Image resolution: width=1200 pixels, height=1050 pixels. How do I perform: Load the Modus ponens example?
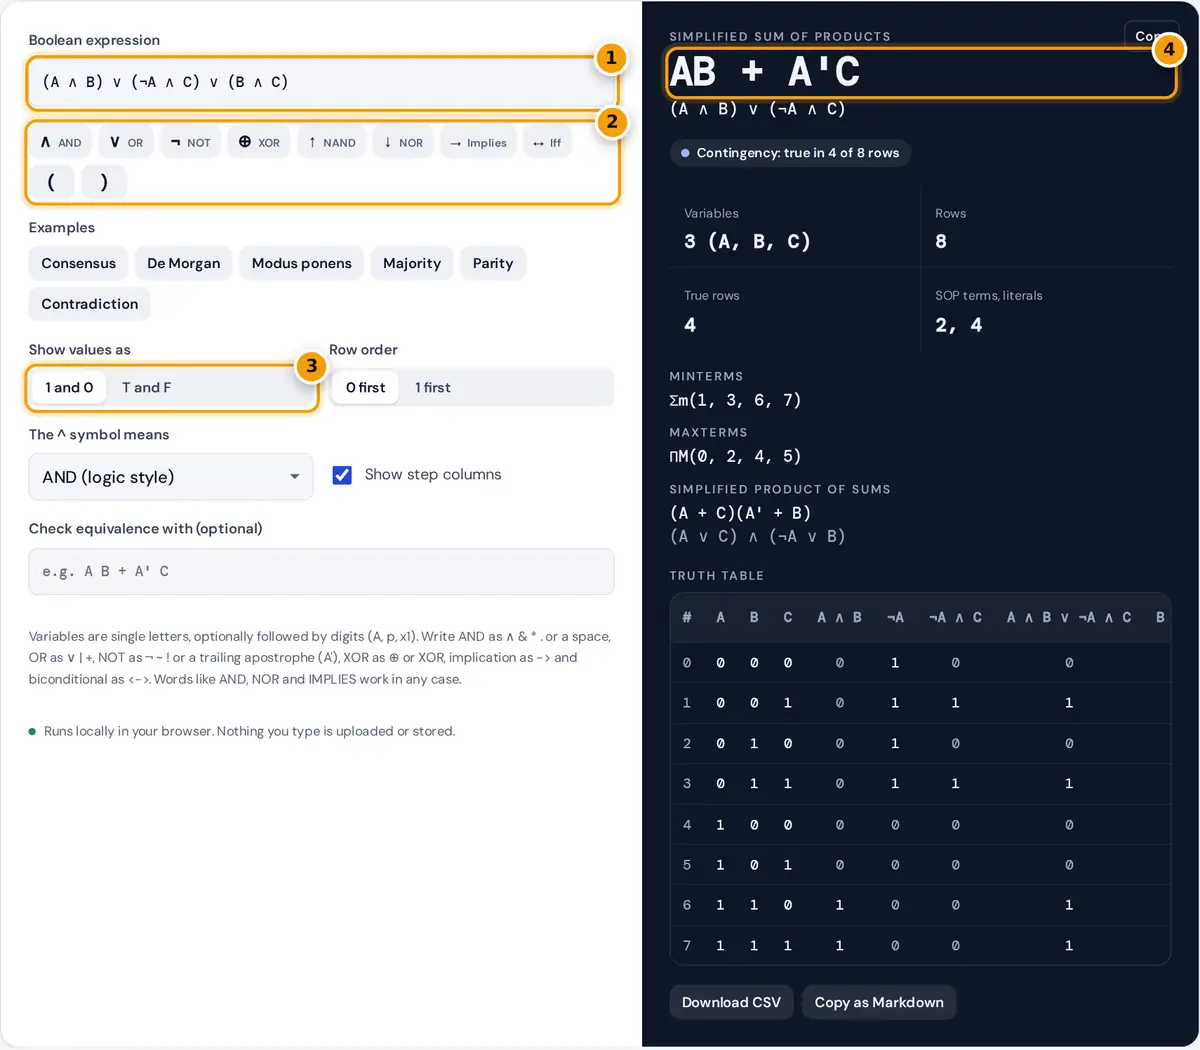pyautogui.click(x=301, y=264)
